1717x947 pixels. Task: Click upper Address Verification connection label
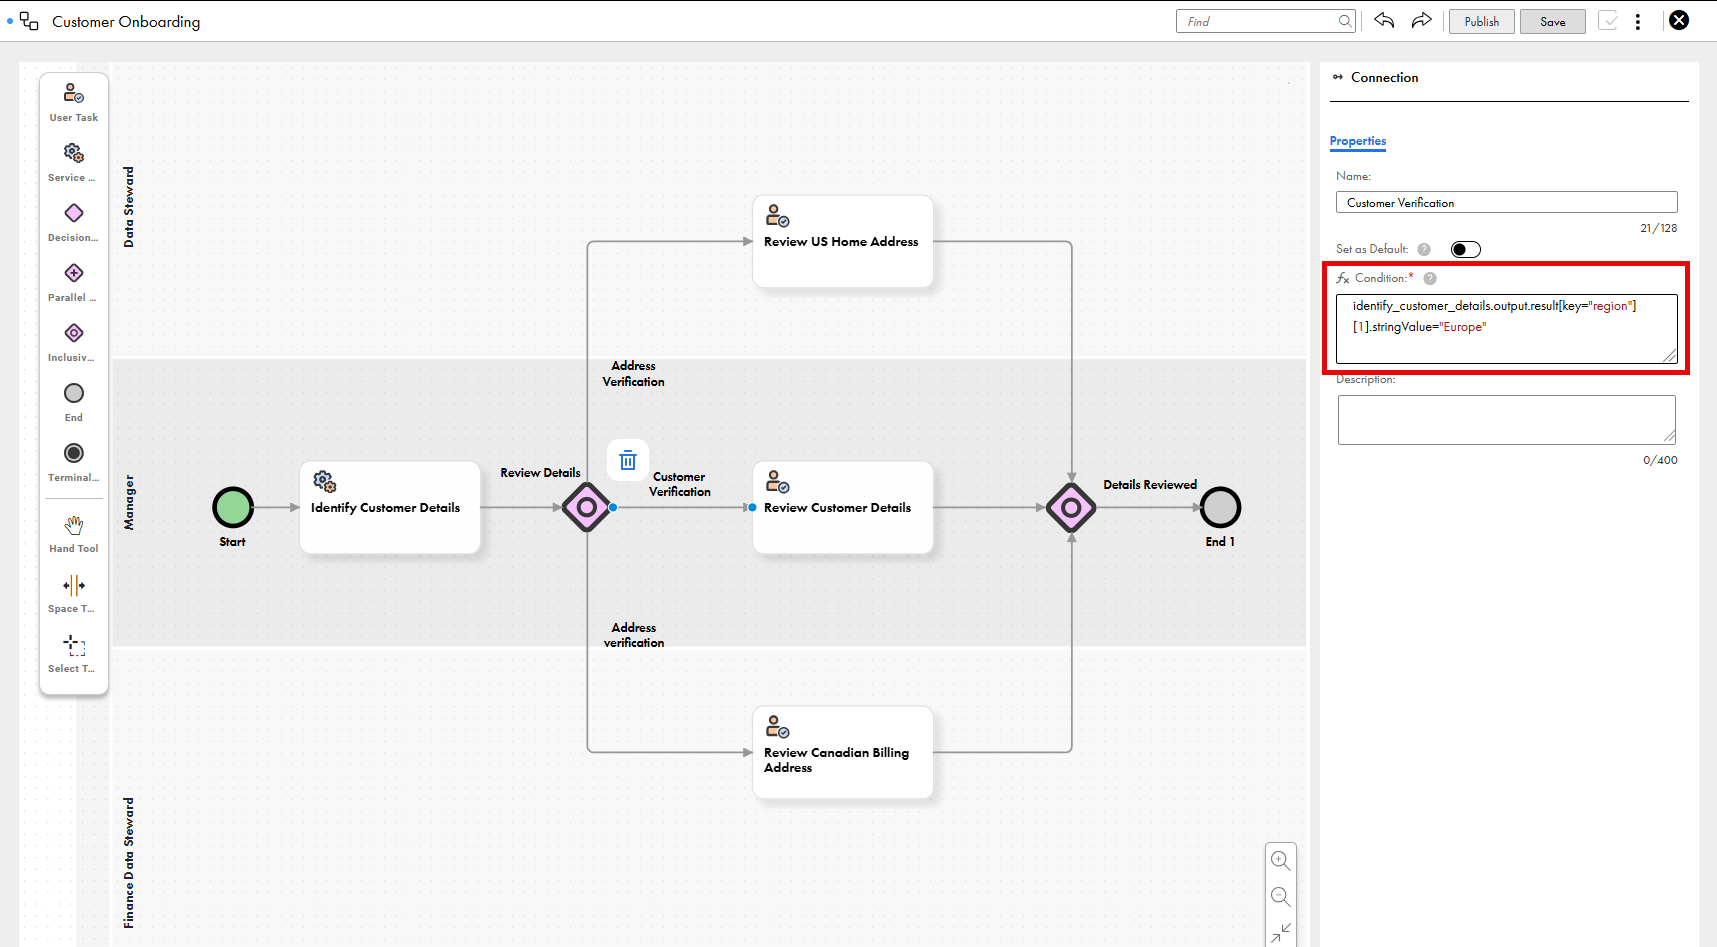[x=633, y=373]
